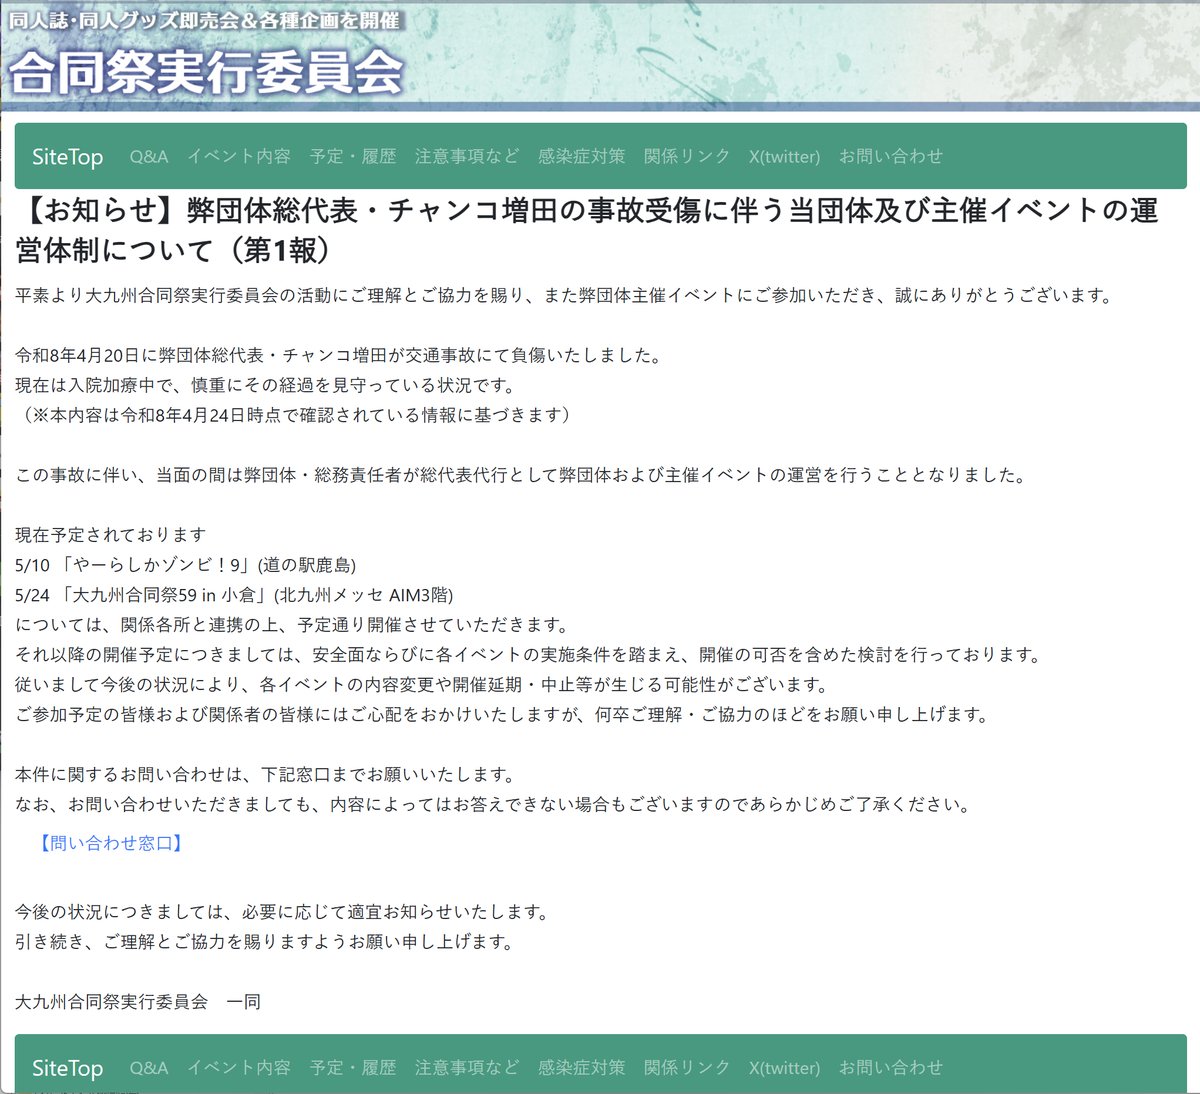1200x1094 pixels.
Task: Open Q&A in the top navigation bar
Action: click(149, 156)
